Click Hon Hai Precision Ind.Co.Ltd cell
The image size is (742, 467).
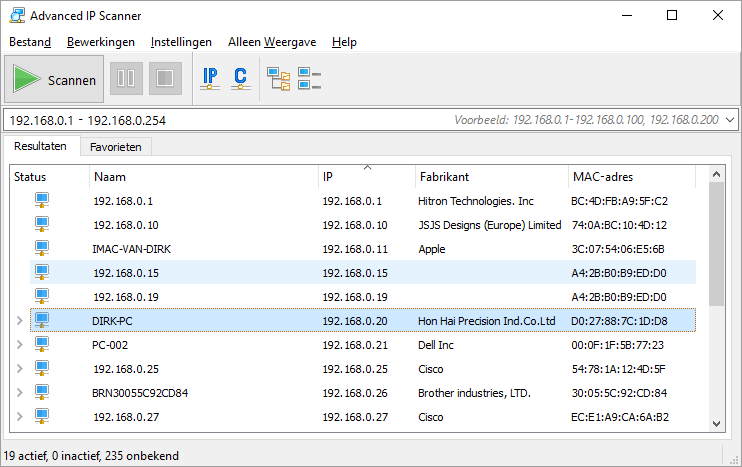coord(486,321)
